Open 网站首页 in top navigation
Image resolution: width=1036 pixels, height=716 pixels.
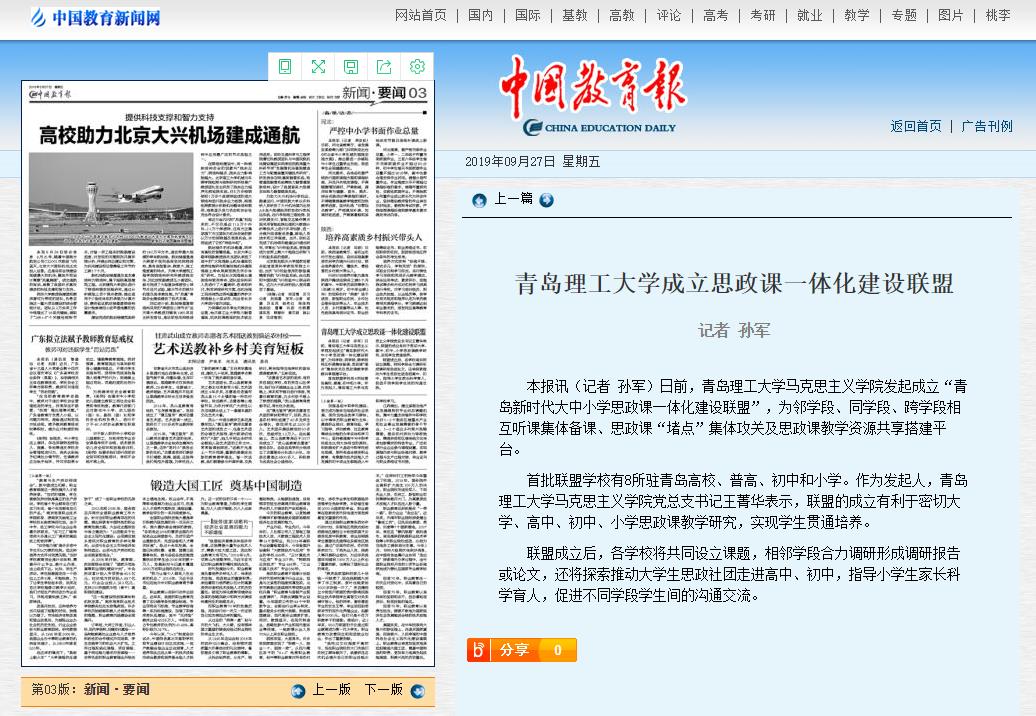coord(421,15)
